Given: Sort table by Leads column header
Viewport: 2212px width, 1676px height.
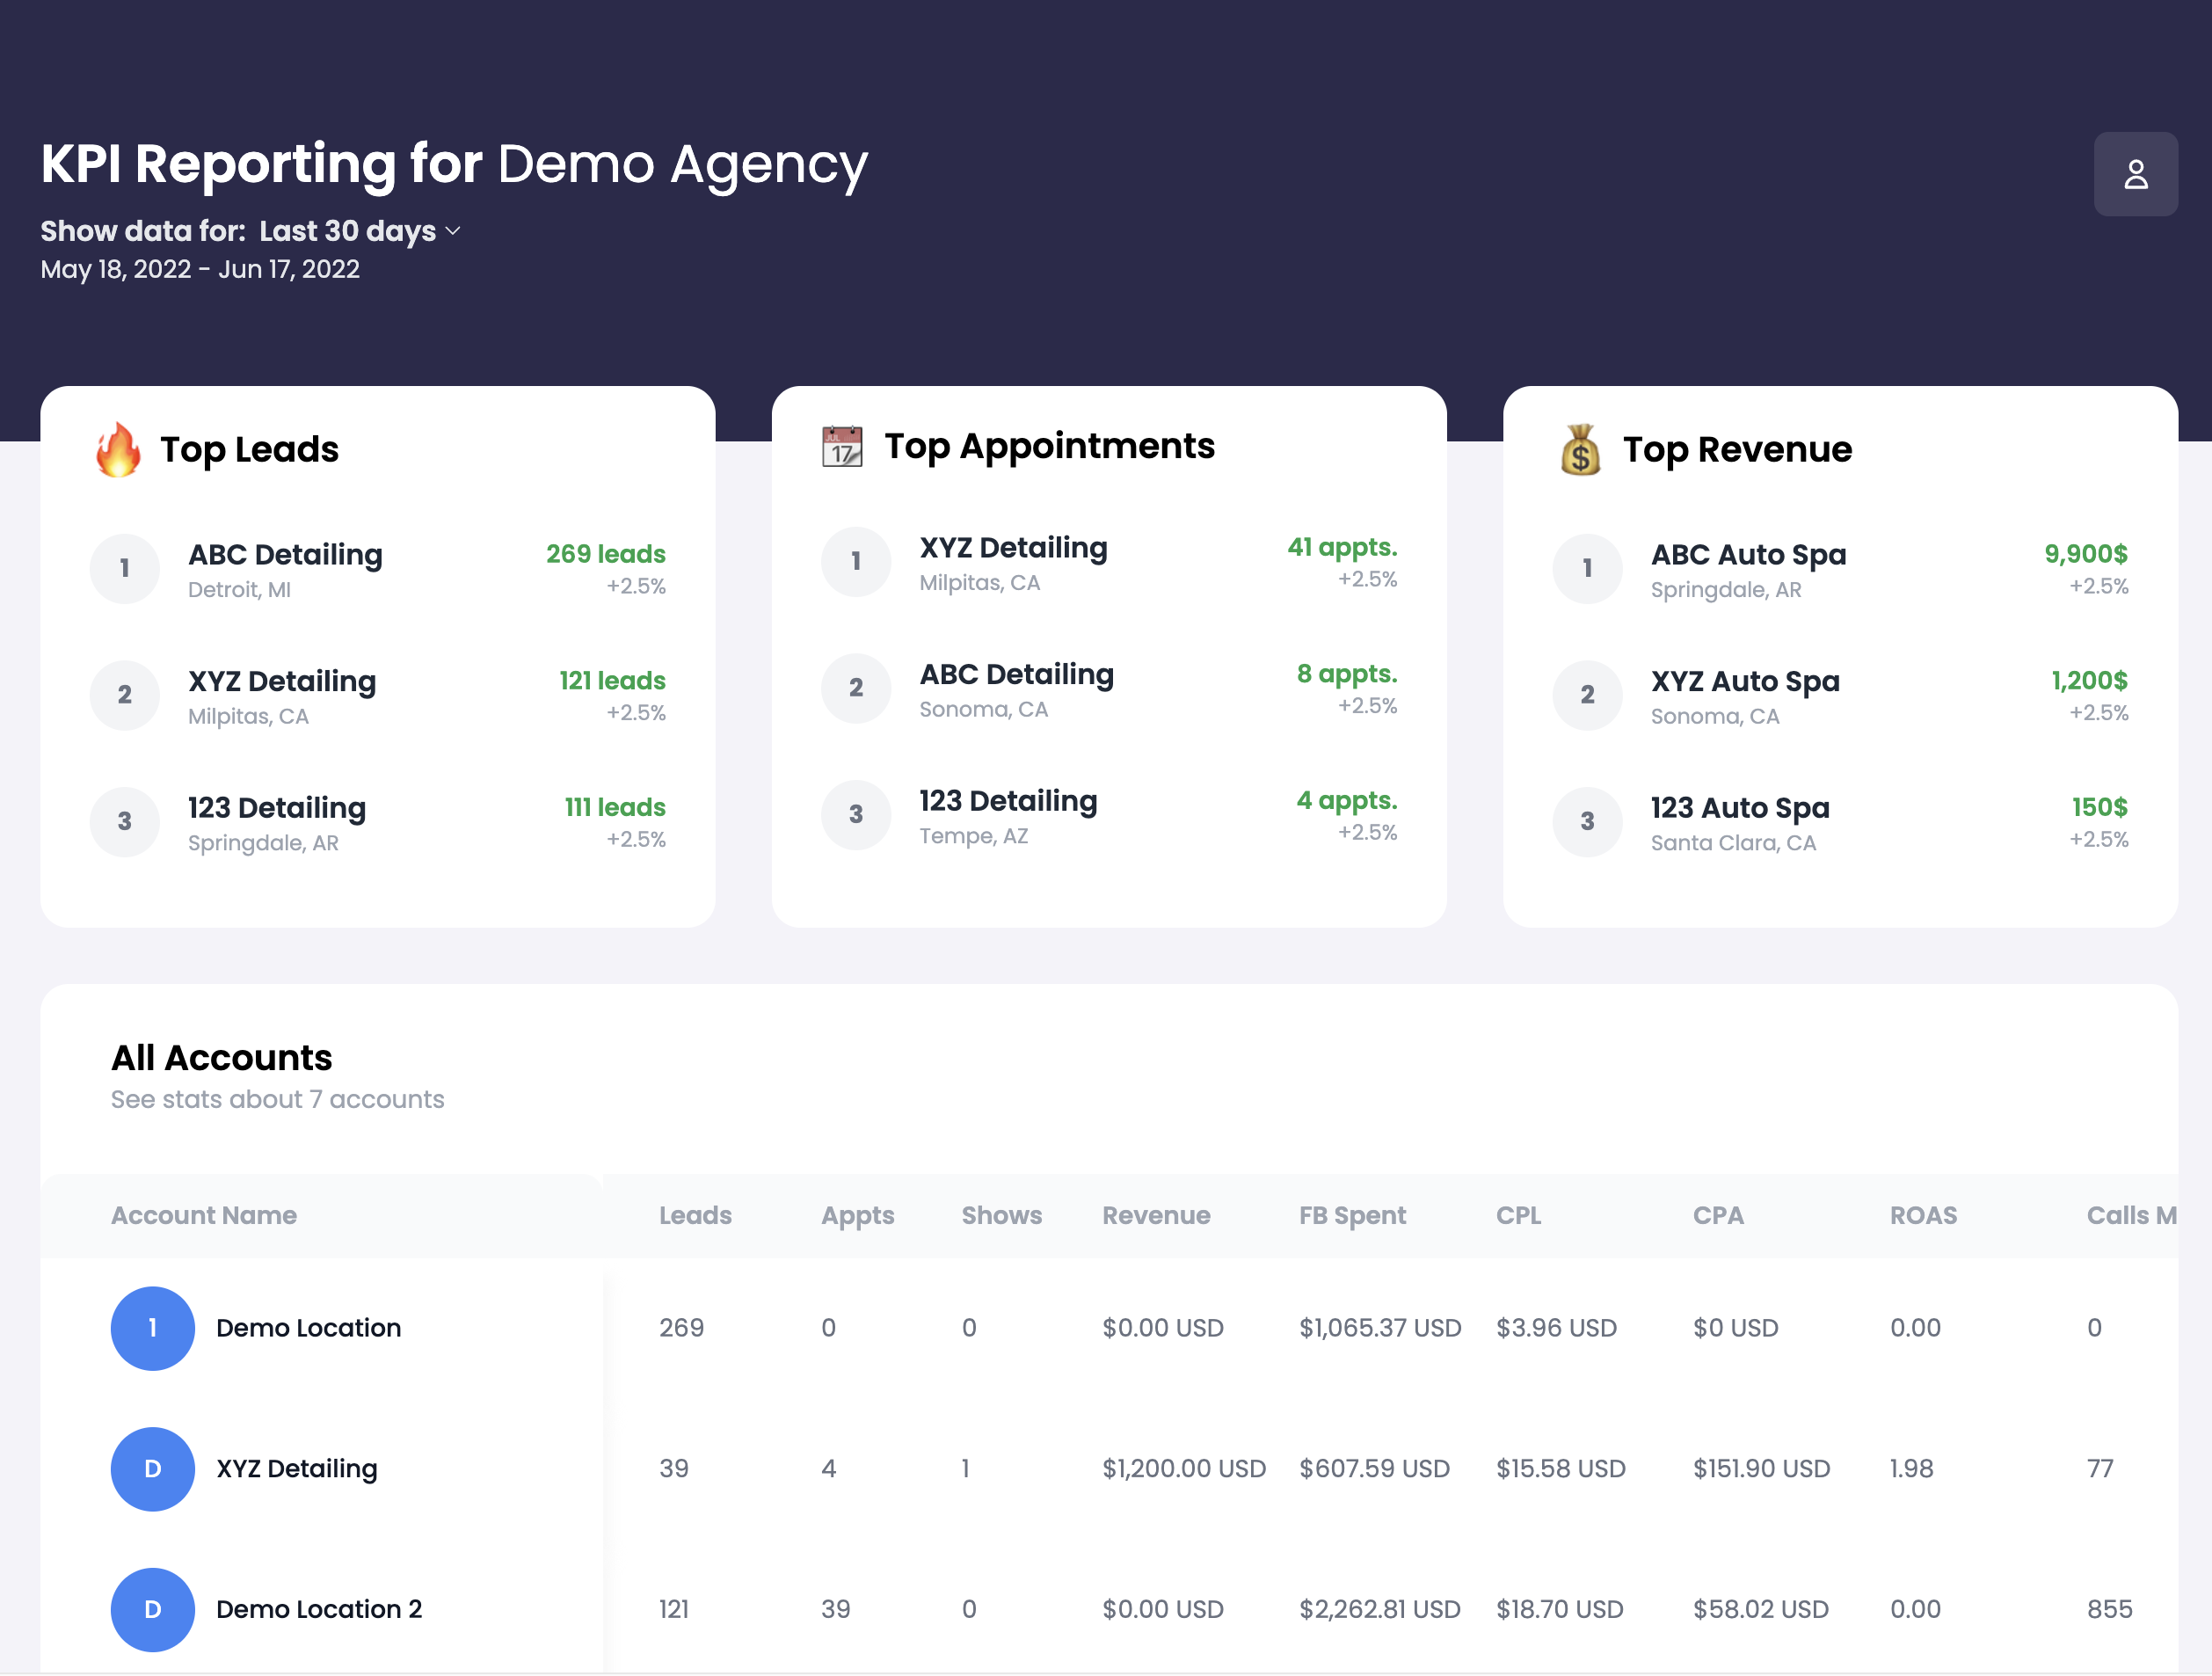Looking at the screenshot, I should (695, 1215).
